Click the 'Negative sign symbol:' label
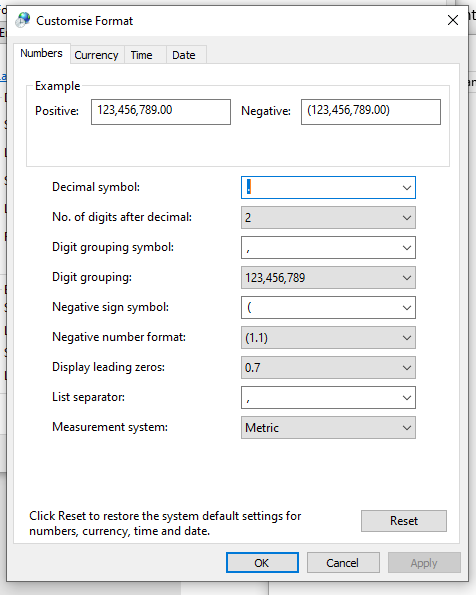 coord(110,307)
